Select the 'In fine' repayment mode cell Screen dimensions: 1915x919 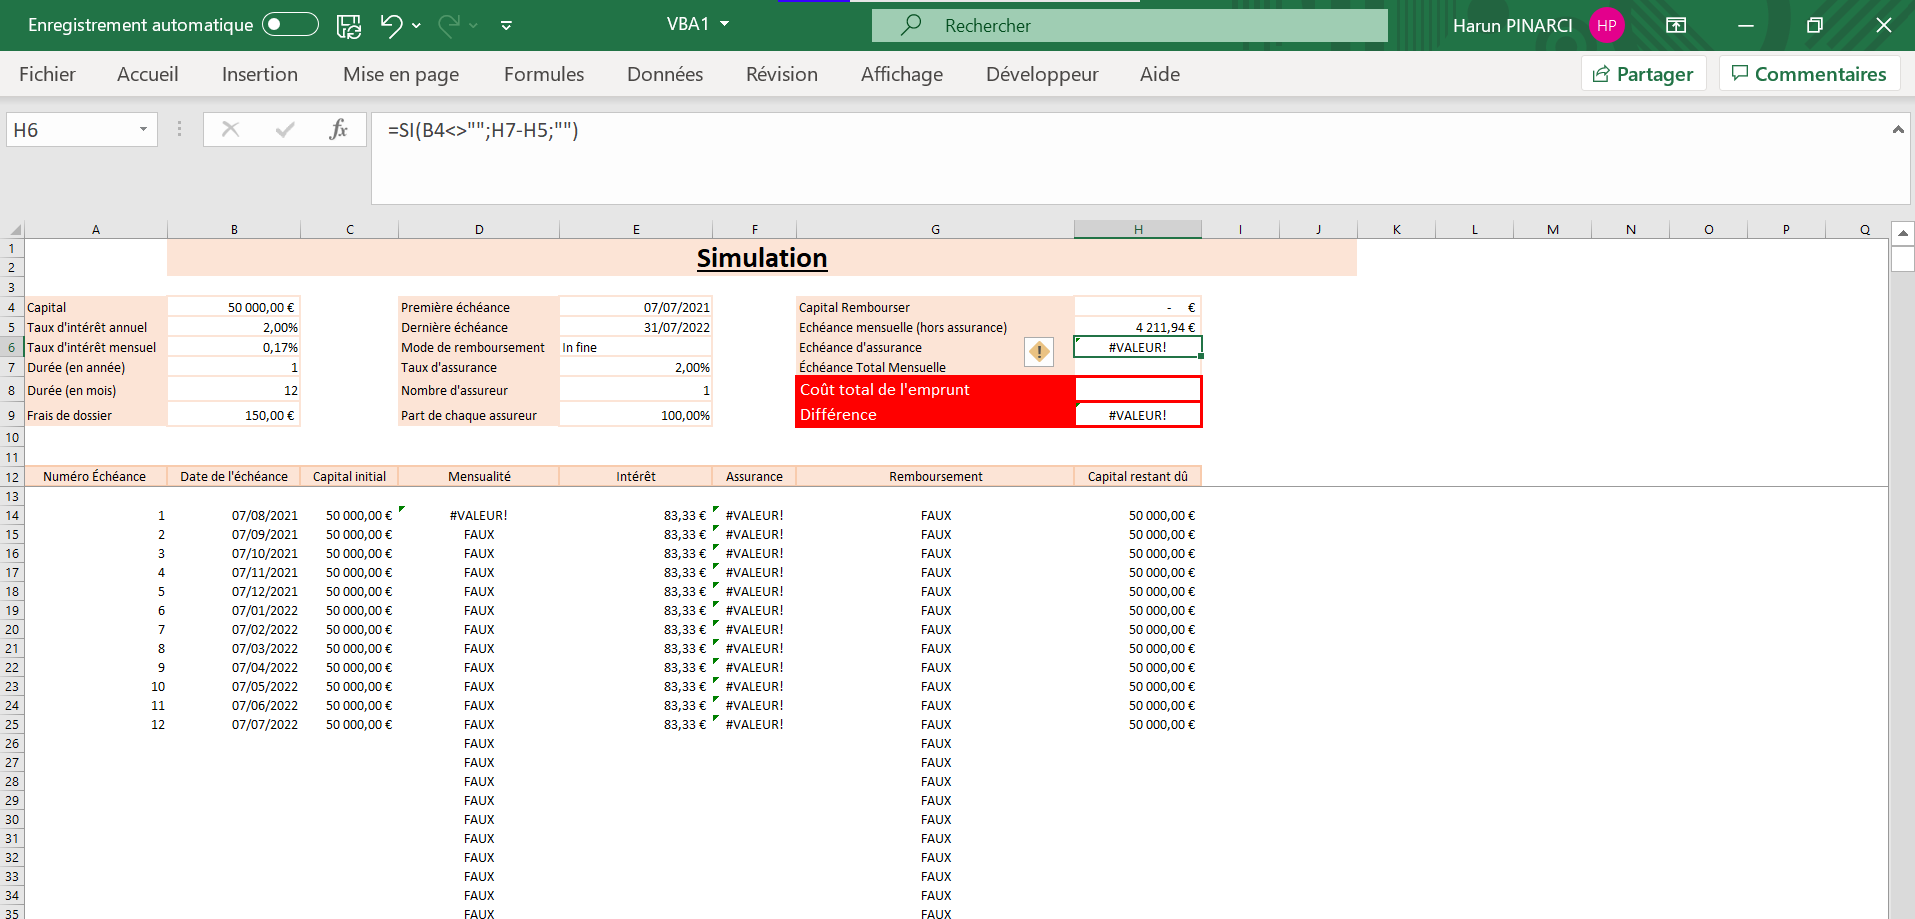[636, 347]
